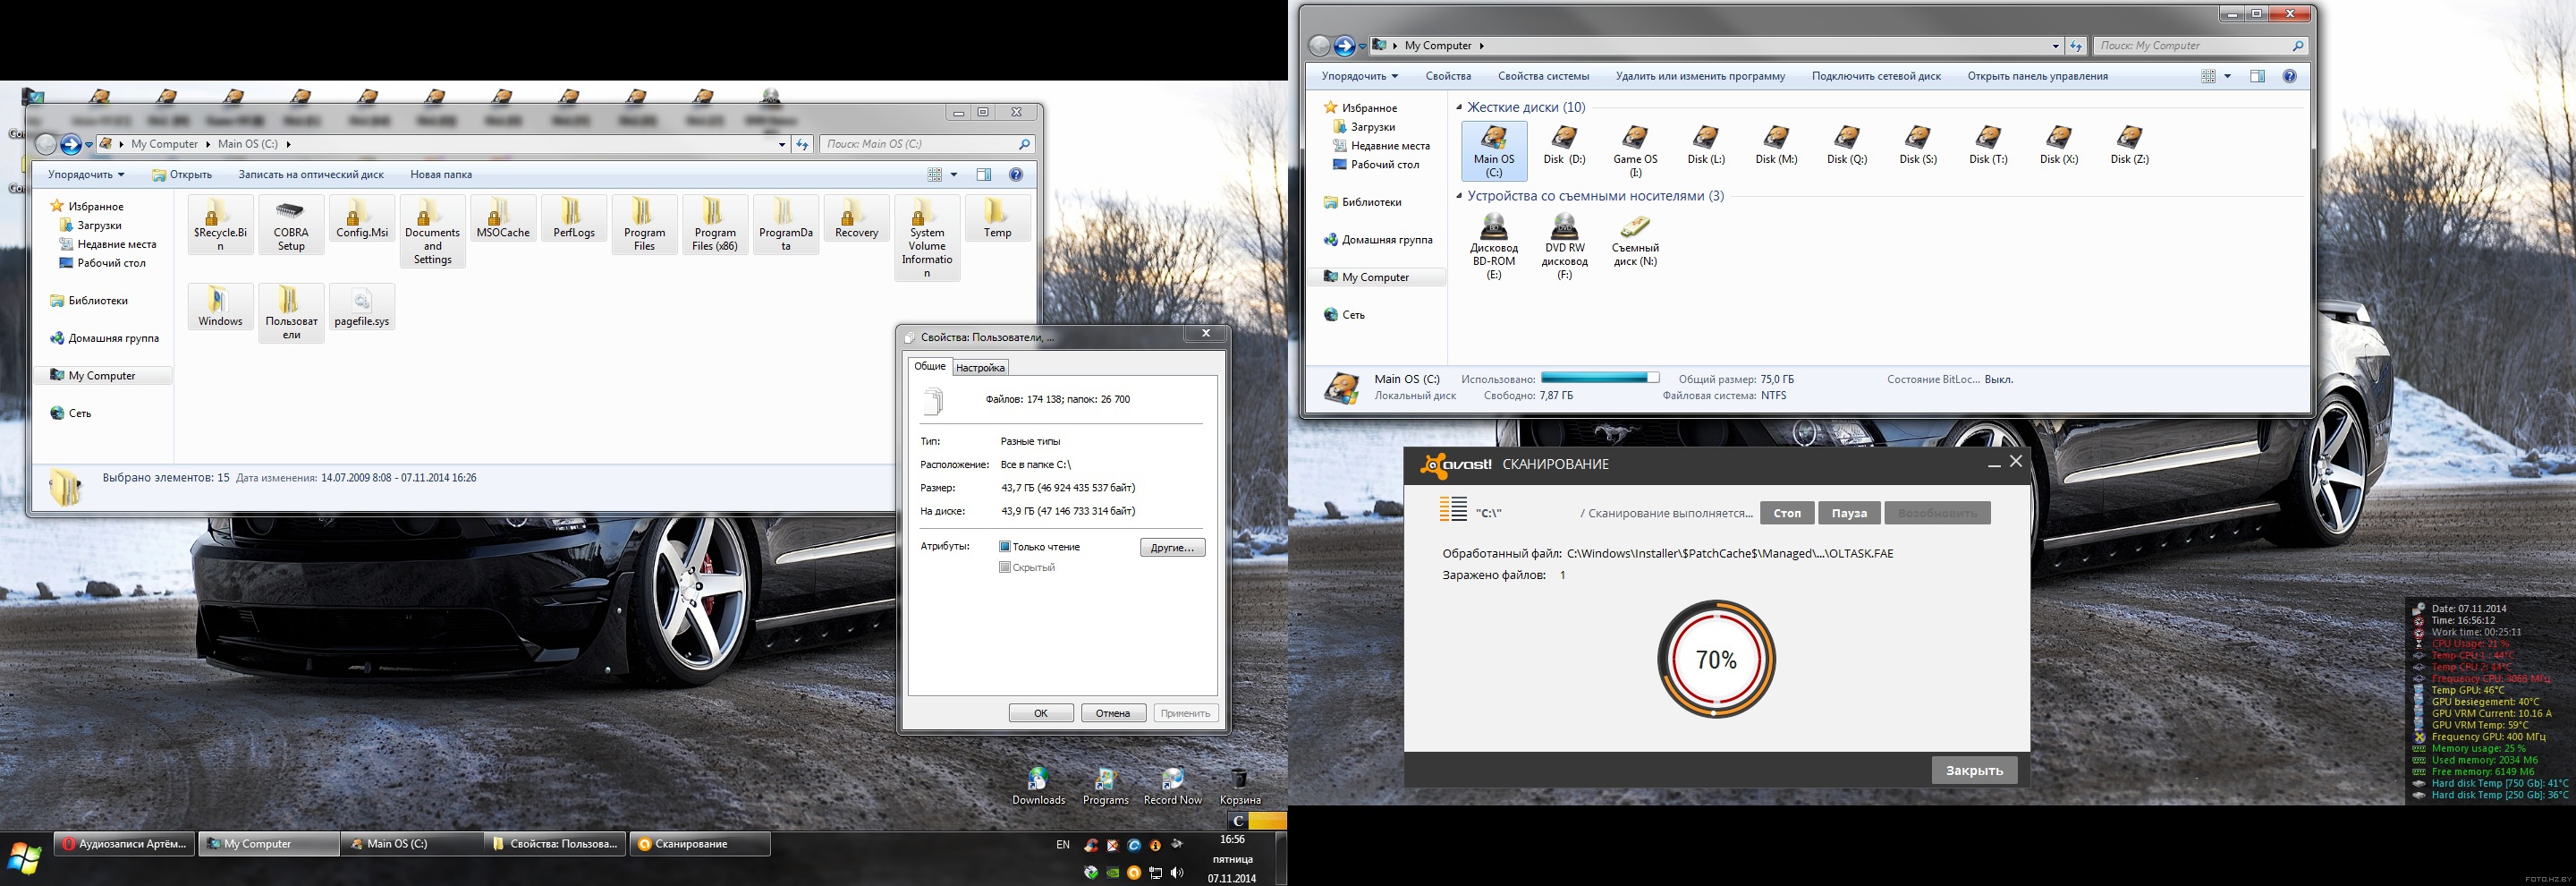This screenshot has width=2576, height=886.
Task: Switch to the Настройка tab
Action: pyautogui.click(x=980, y=368)
